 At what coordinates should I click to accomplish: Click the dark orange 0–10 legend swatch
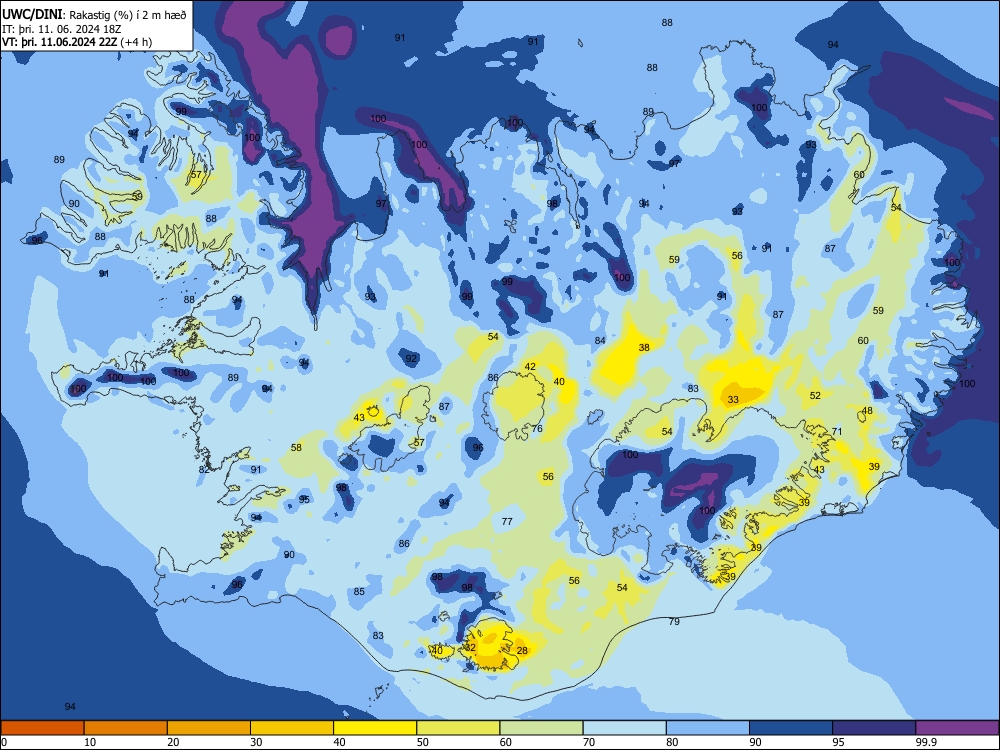click(42, 728)
